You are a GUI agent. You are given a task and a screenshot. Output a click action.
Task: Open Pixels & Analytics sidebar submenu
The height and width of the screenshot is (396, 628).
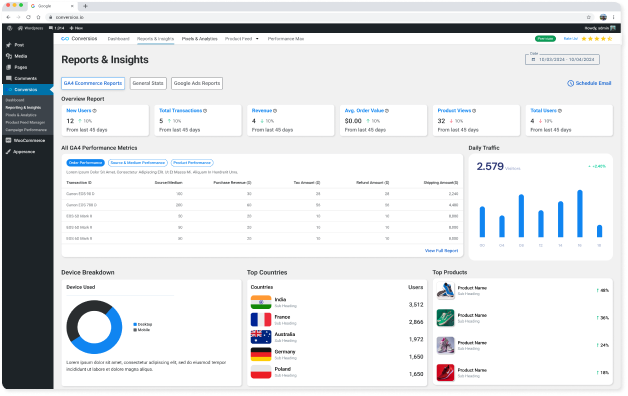21,115
